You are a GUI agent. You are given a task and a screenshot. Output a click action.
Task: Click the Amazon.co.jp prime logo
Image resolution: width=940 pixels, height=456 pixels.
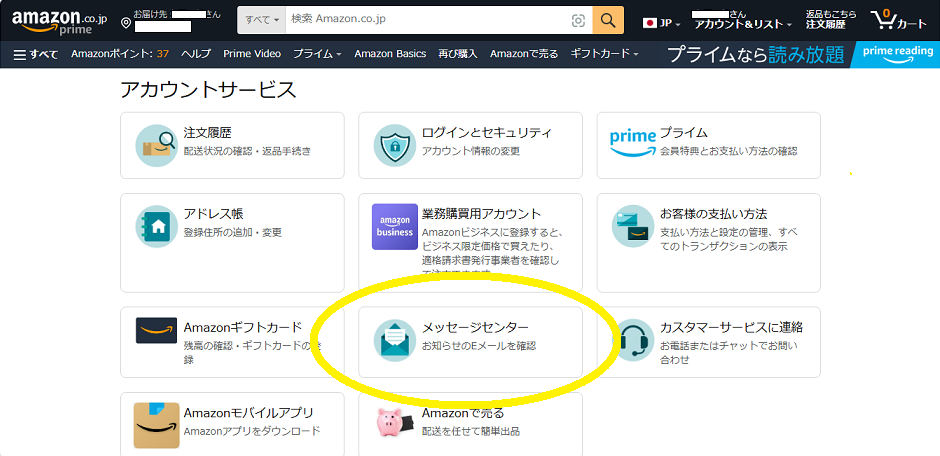[x=59, y=21]
